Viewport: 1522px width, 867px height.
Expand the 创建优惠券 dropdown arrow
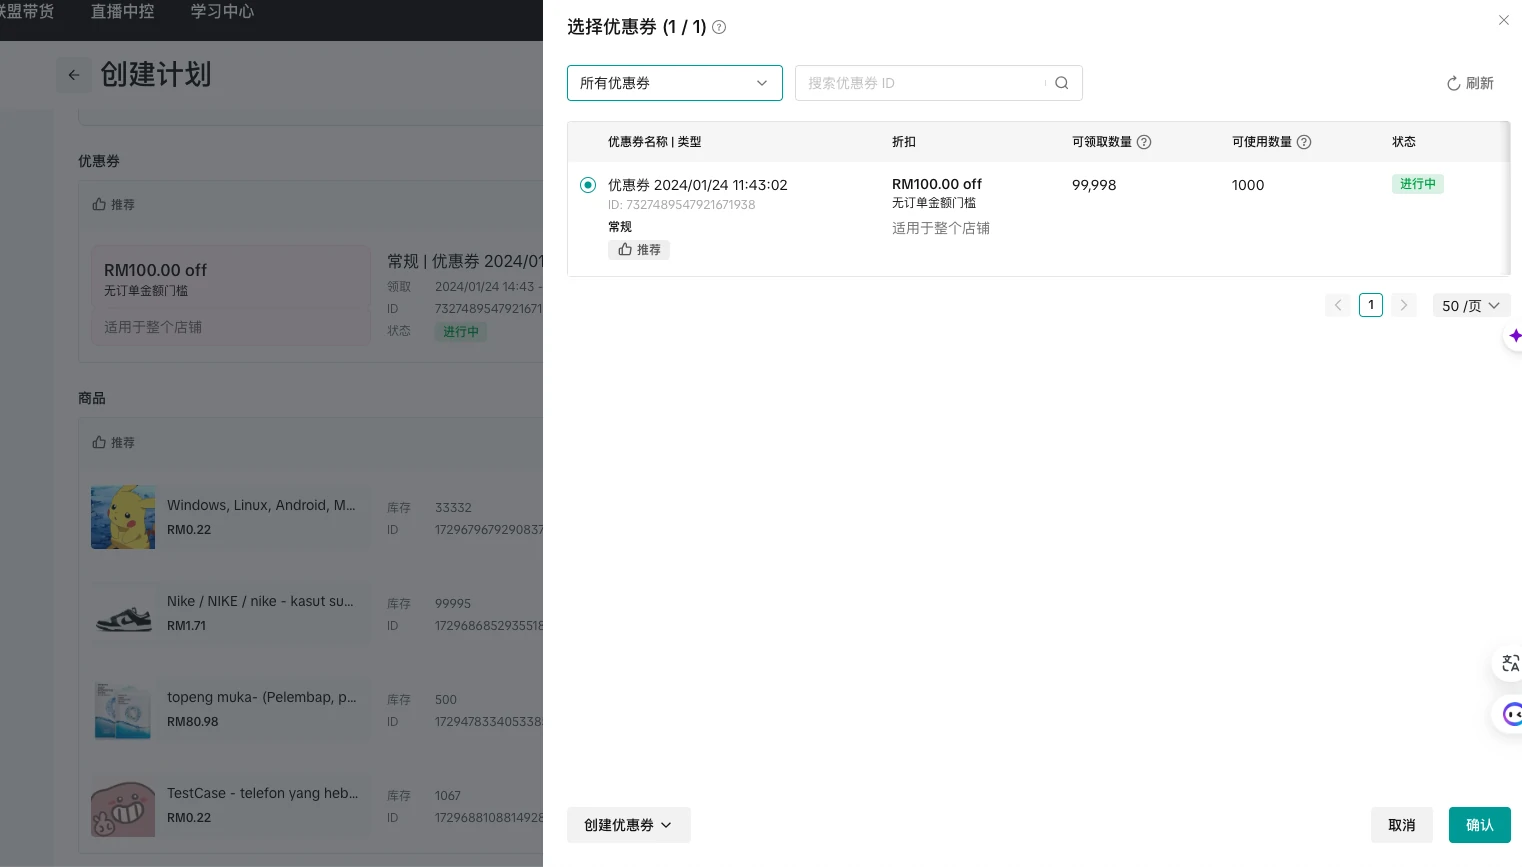(x=666, y=825)
